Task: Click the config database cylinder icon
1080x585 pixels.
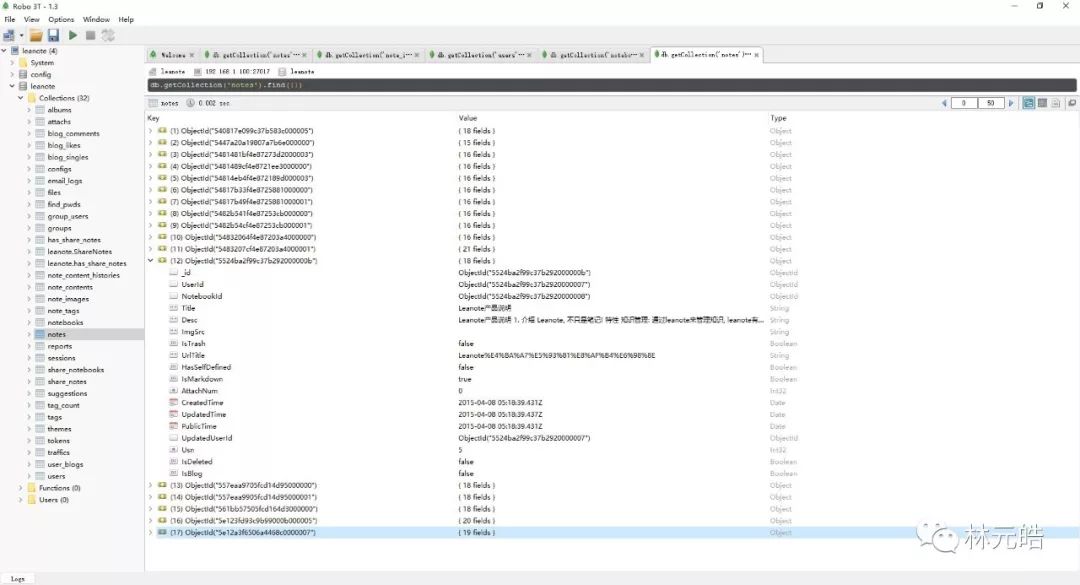Action: [x=23, y=74]
